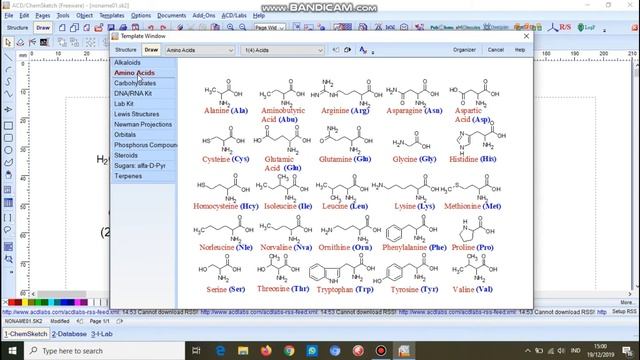Open PubChem search from toolbar

point(442,27)
